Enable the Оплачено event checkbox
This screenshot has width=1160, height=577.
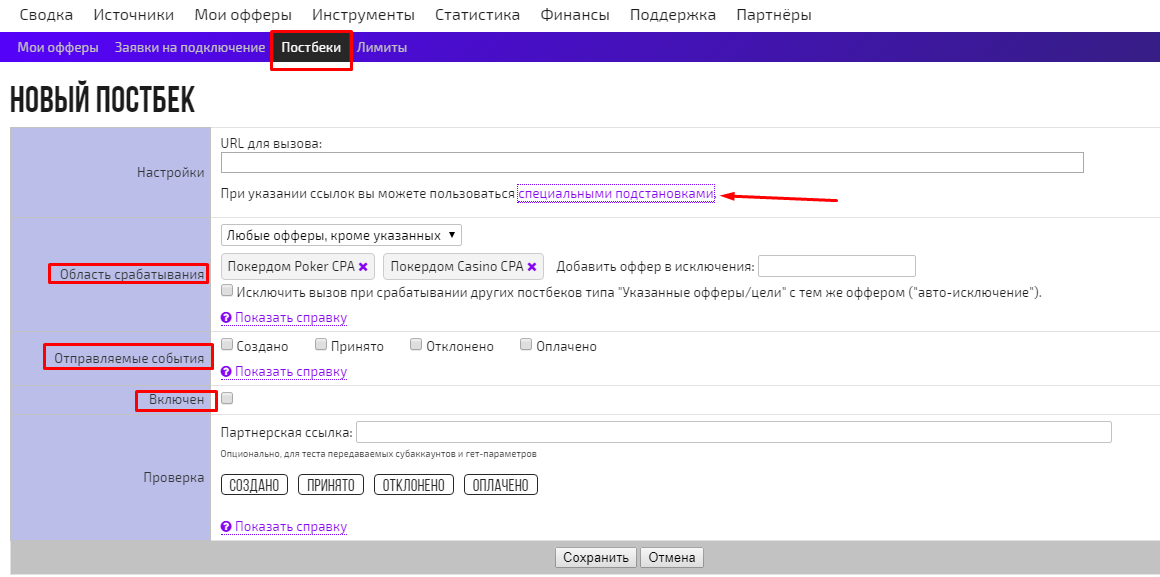point(525,344)
